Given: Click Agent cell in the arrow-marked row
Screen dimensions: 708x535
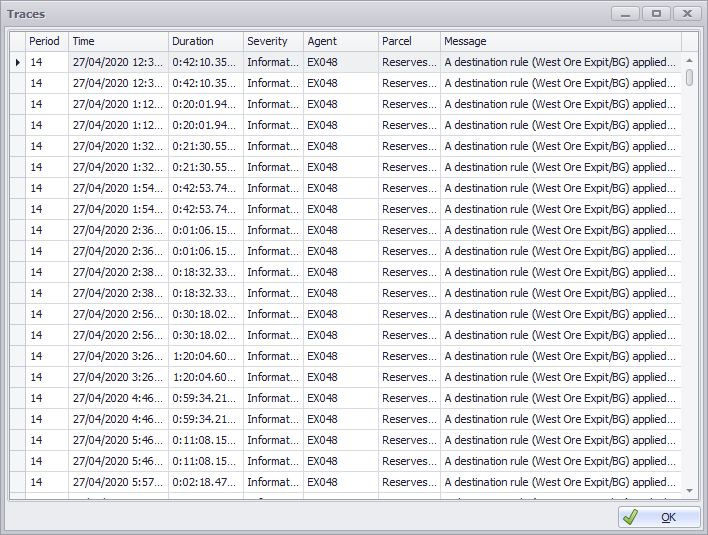Looking at the screenshot, I should [340, 62].
